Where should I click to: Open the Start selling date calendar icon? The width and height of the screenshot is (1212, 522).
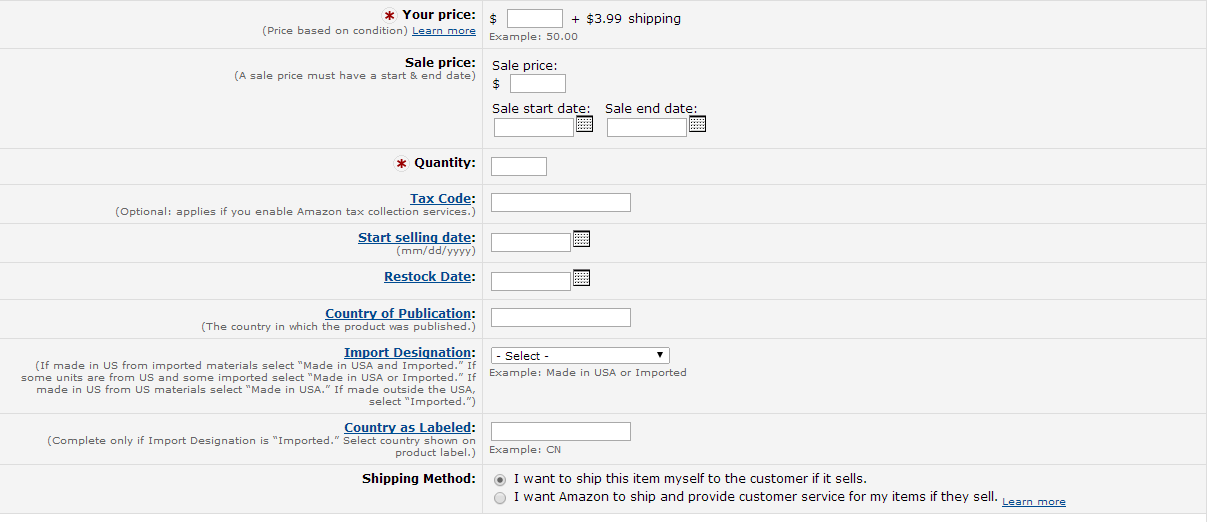pyautogui.click(x=581, y=239)
